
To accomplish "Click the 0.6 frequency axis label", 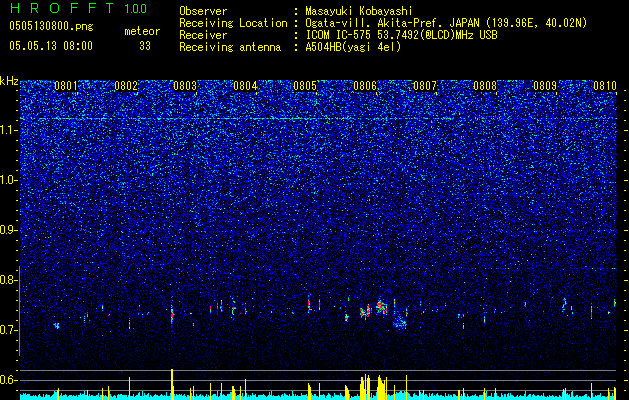I will click(8, 380).
